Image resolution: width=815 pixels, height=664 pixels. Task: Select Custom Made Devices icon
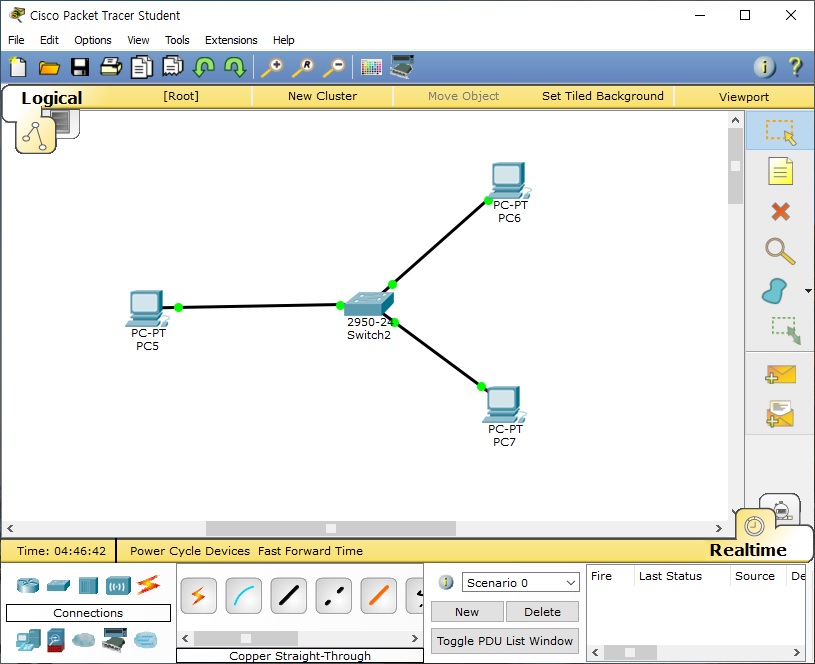[114, 640]
